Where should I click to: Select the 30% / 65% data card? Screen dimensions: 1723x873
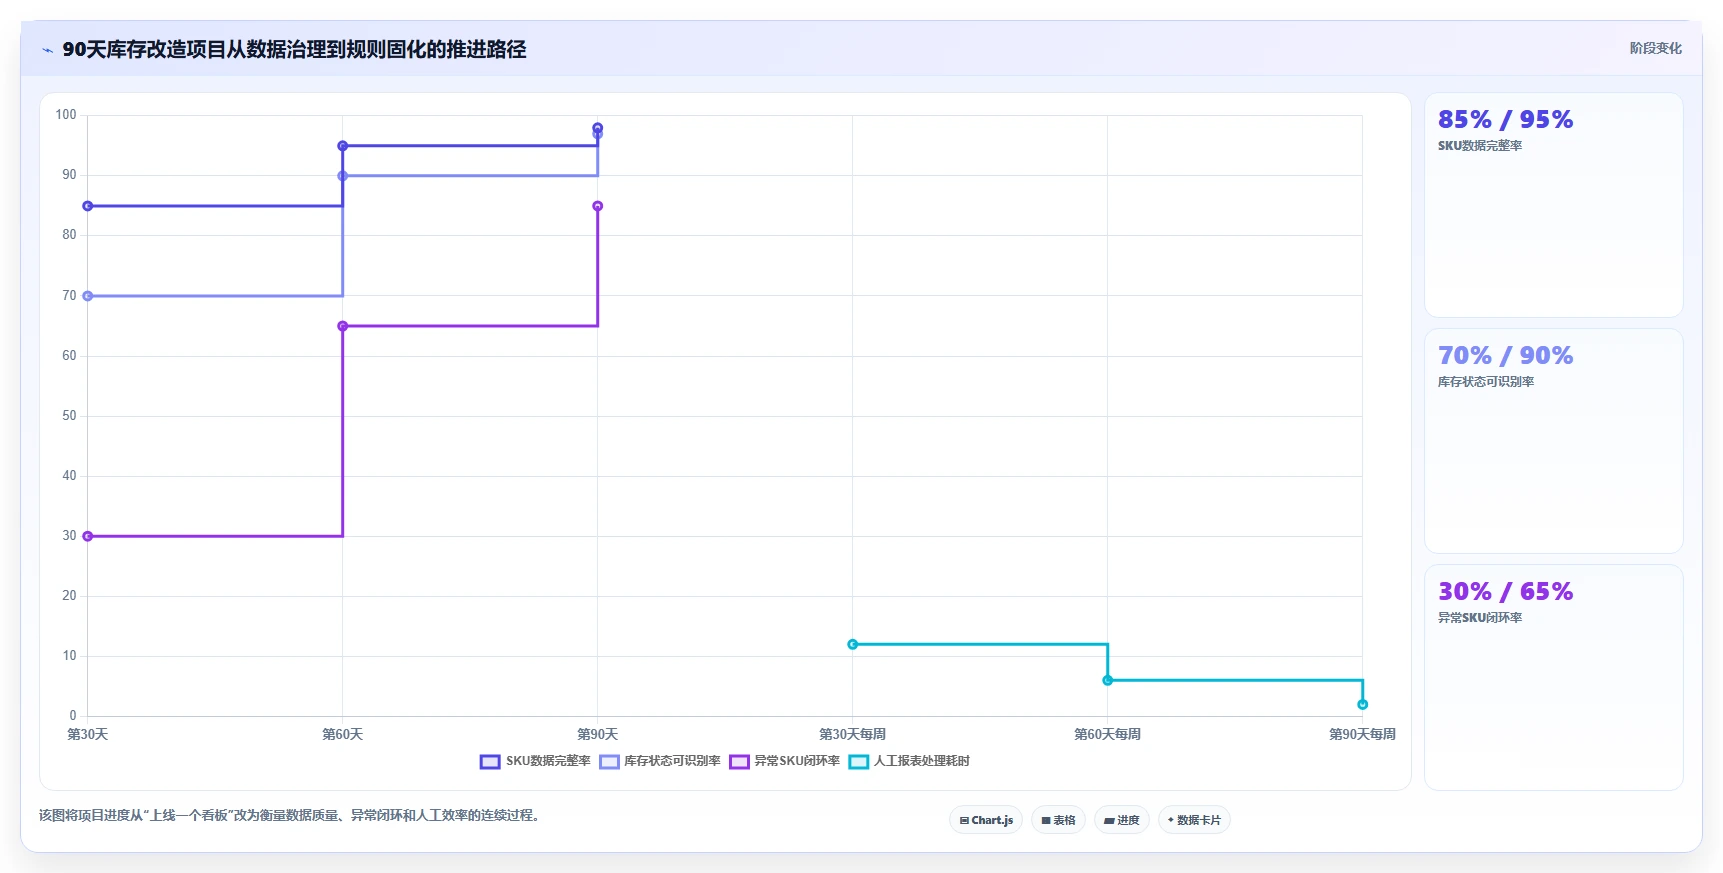(1553, 677)
